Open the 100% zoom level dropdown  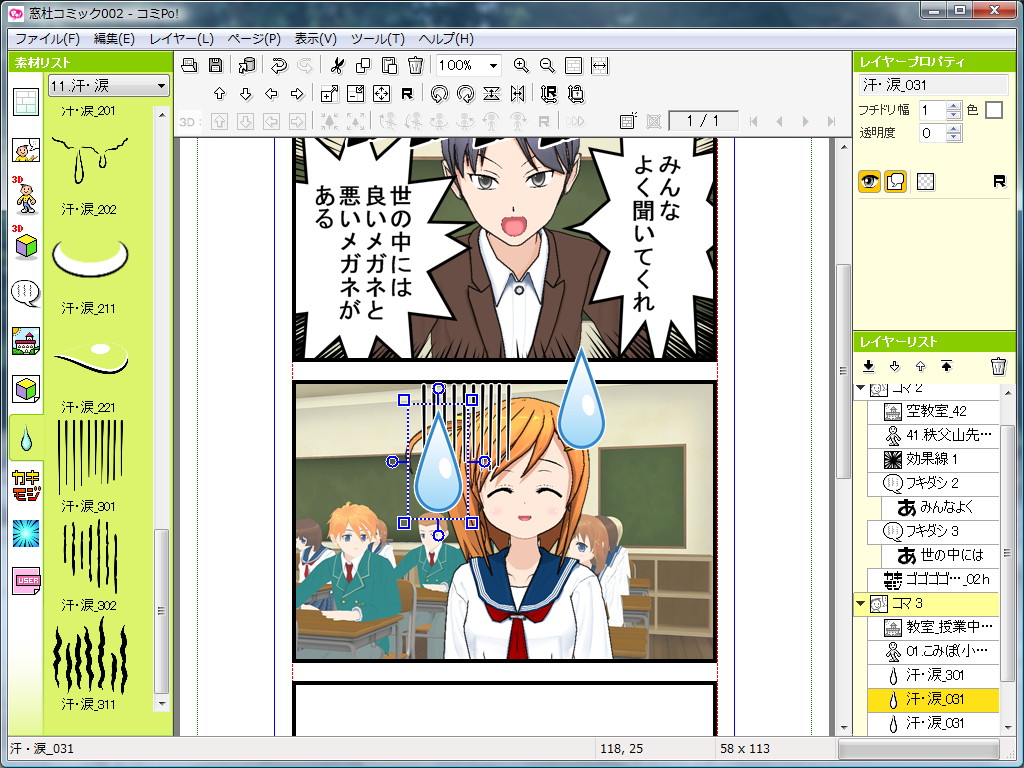coord(493,65)
